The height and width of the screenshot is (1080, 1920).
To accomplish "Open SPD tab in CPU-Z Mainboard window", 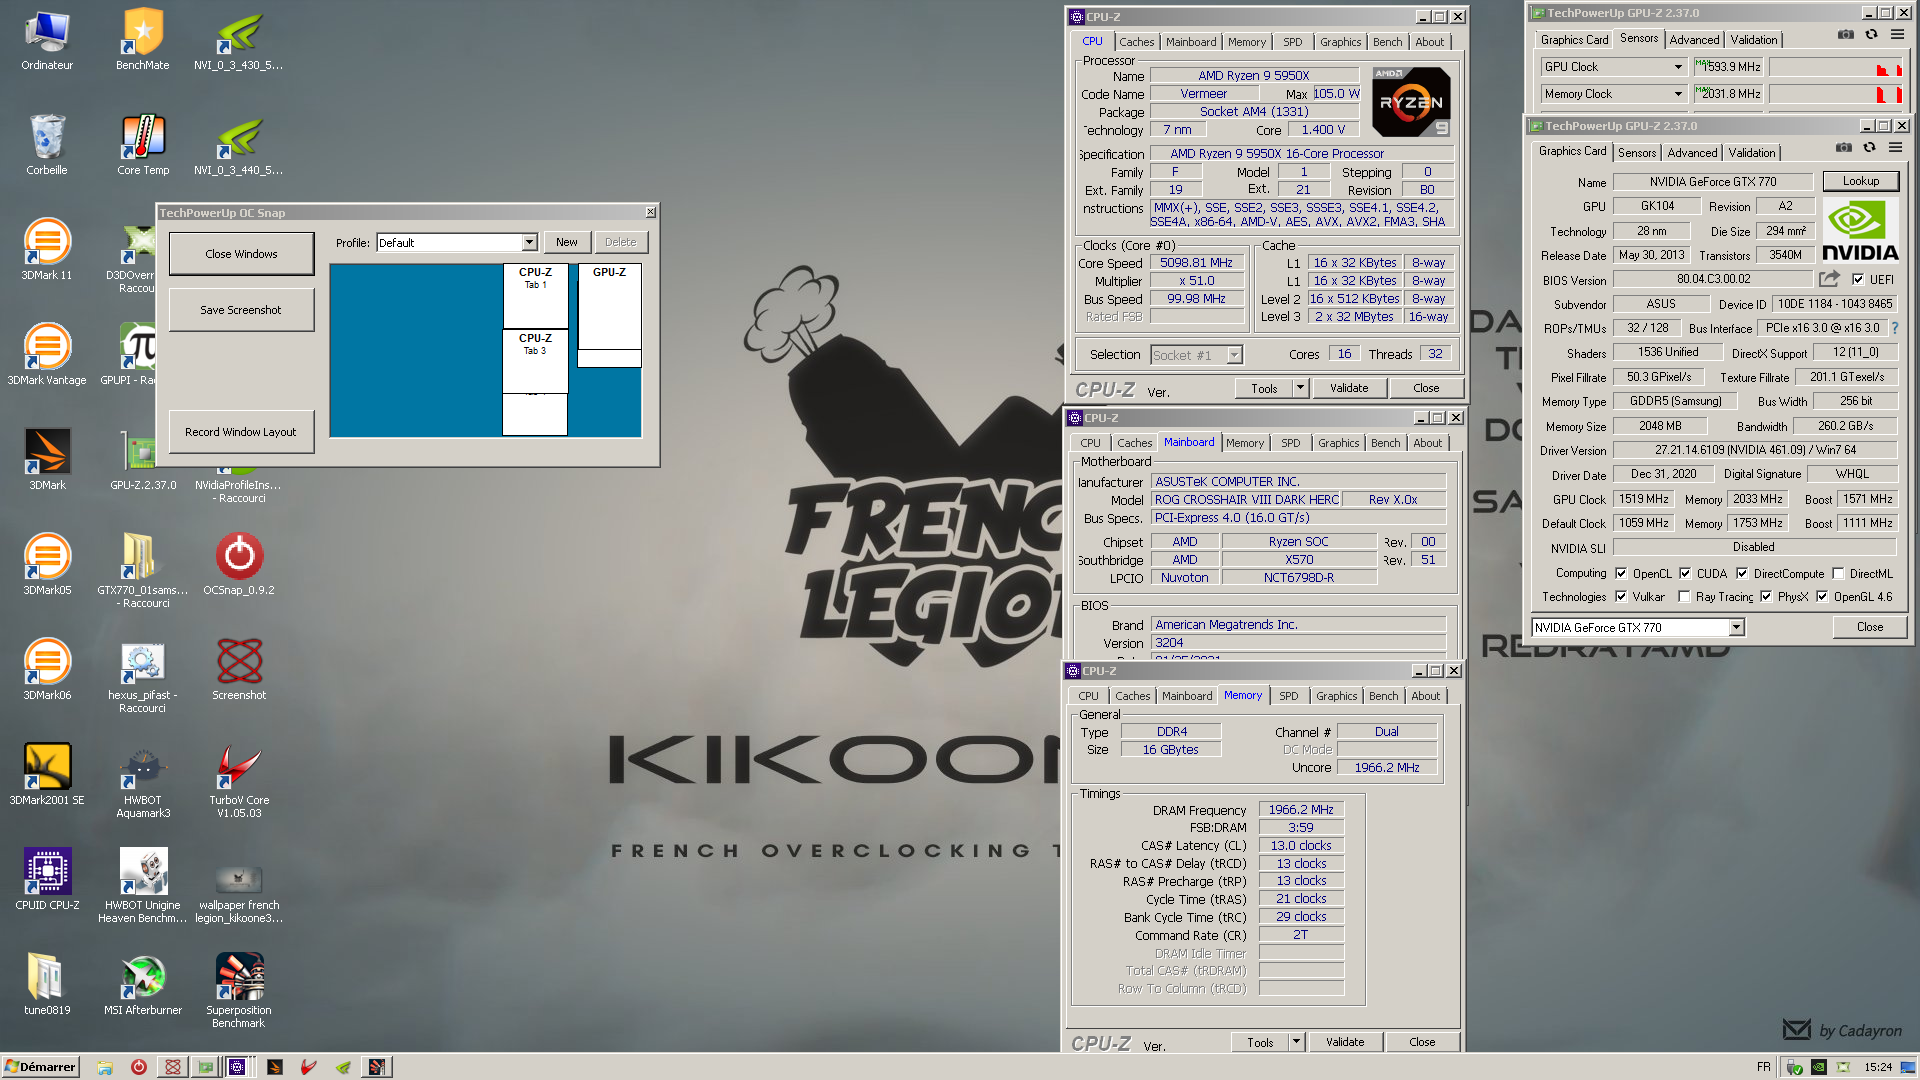I will click(1291, 443).
